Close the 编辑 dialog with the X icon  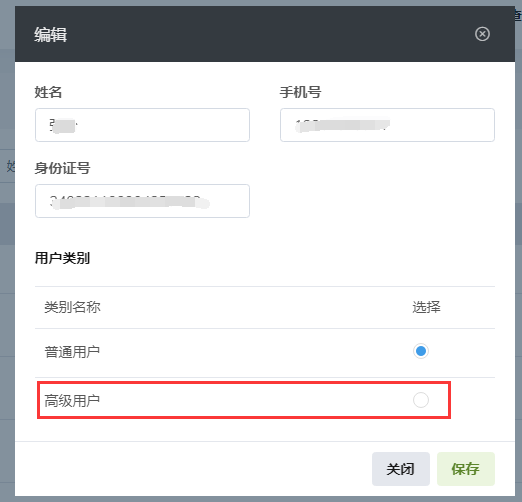[482, 34]
